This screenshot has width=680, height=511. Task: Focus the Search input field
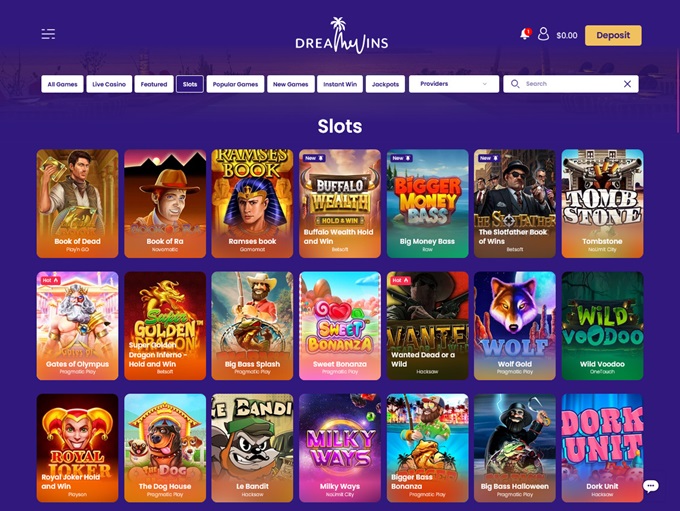tap(571, 84)
